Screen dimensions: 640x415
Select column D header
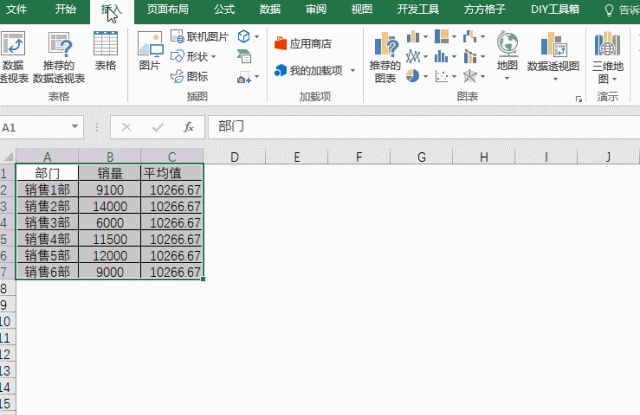[x=234, y=157]
